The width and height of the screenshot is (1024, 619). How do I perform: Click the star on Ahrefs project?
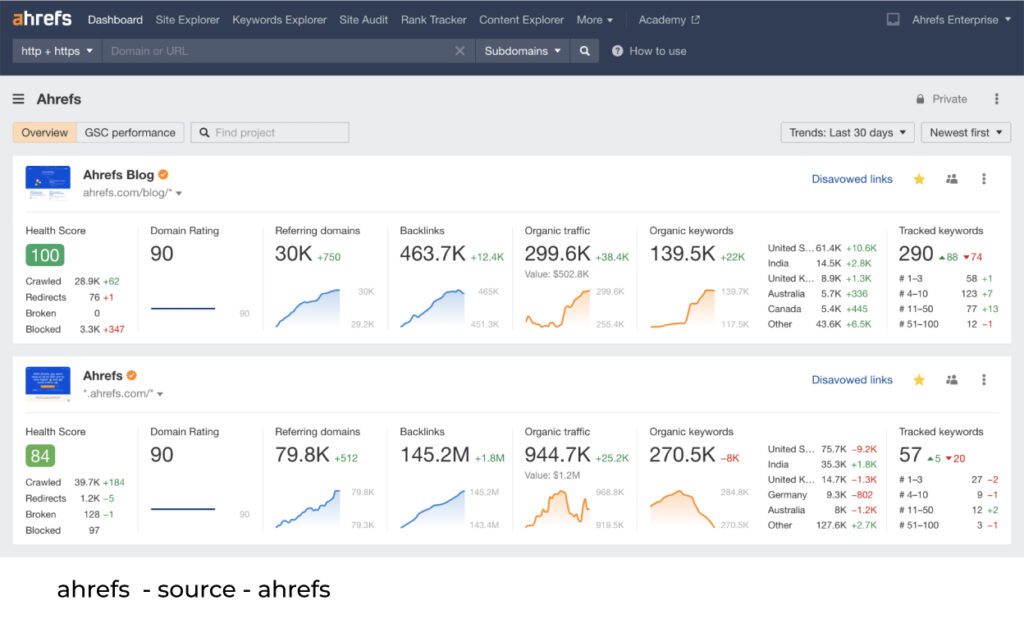coord(919,380)
